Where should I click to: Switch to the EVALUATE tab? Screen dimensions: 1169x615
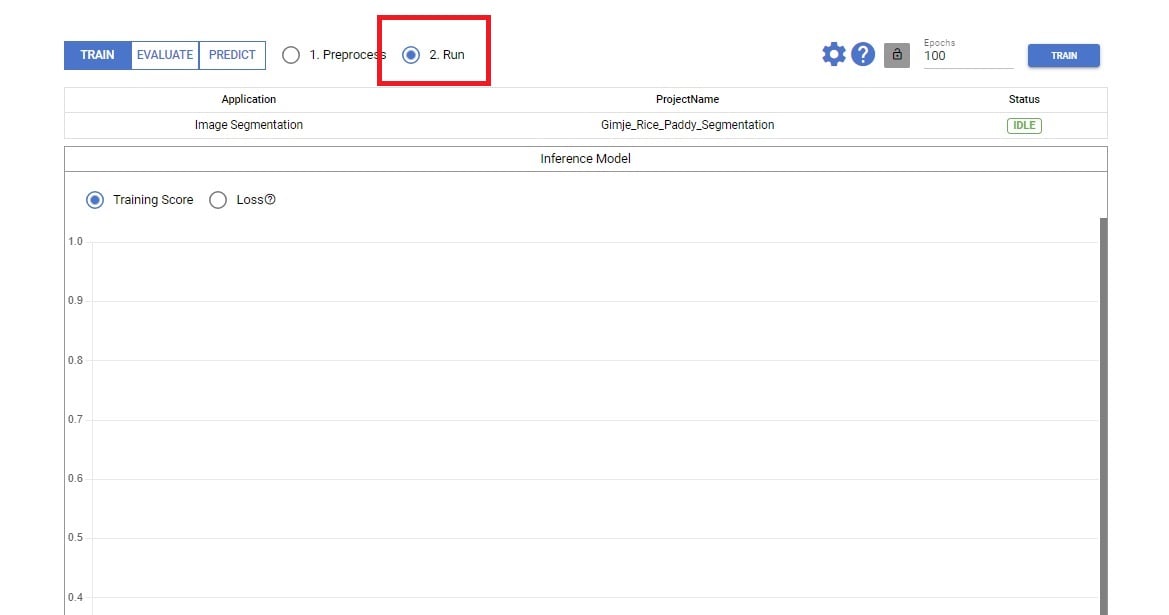point(163,54)
